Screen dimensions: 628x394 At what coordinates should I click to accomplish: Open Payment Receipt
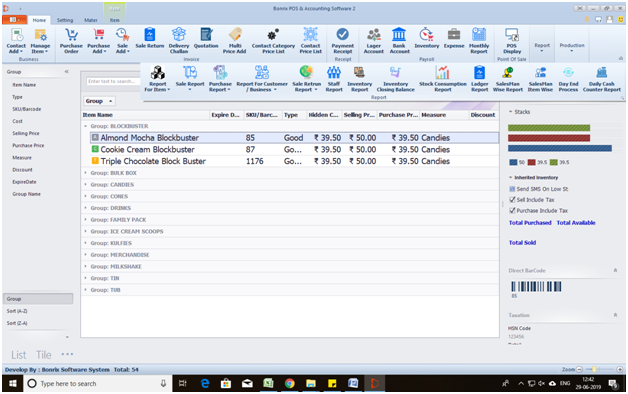[342, 40]
